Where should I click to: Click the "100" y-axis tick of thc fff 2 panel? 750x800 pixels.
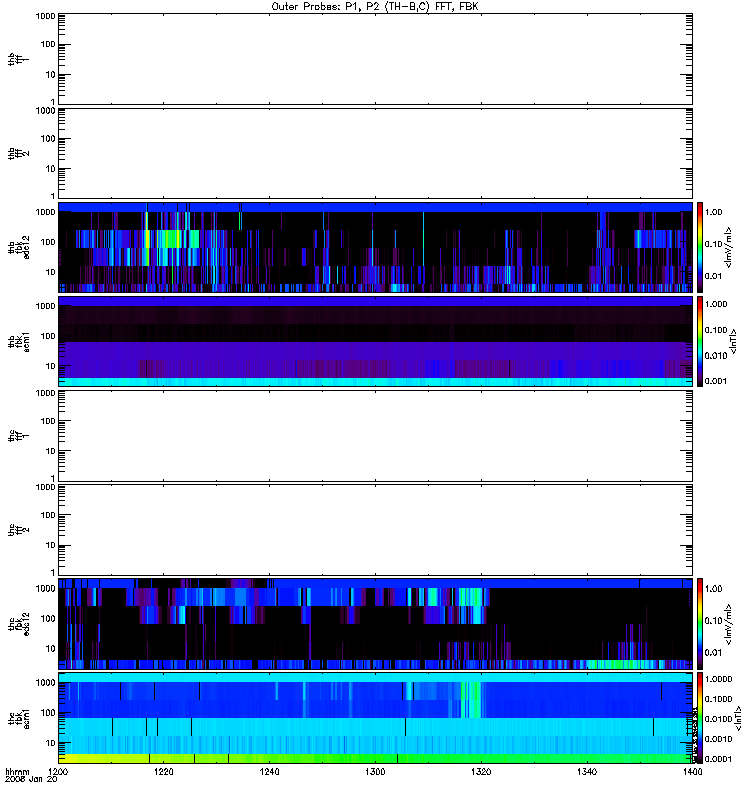[x=48, y=515]
